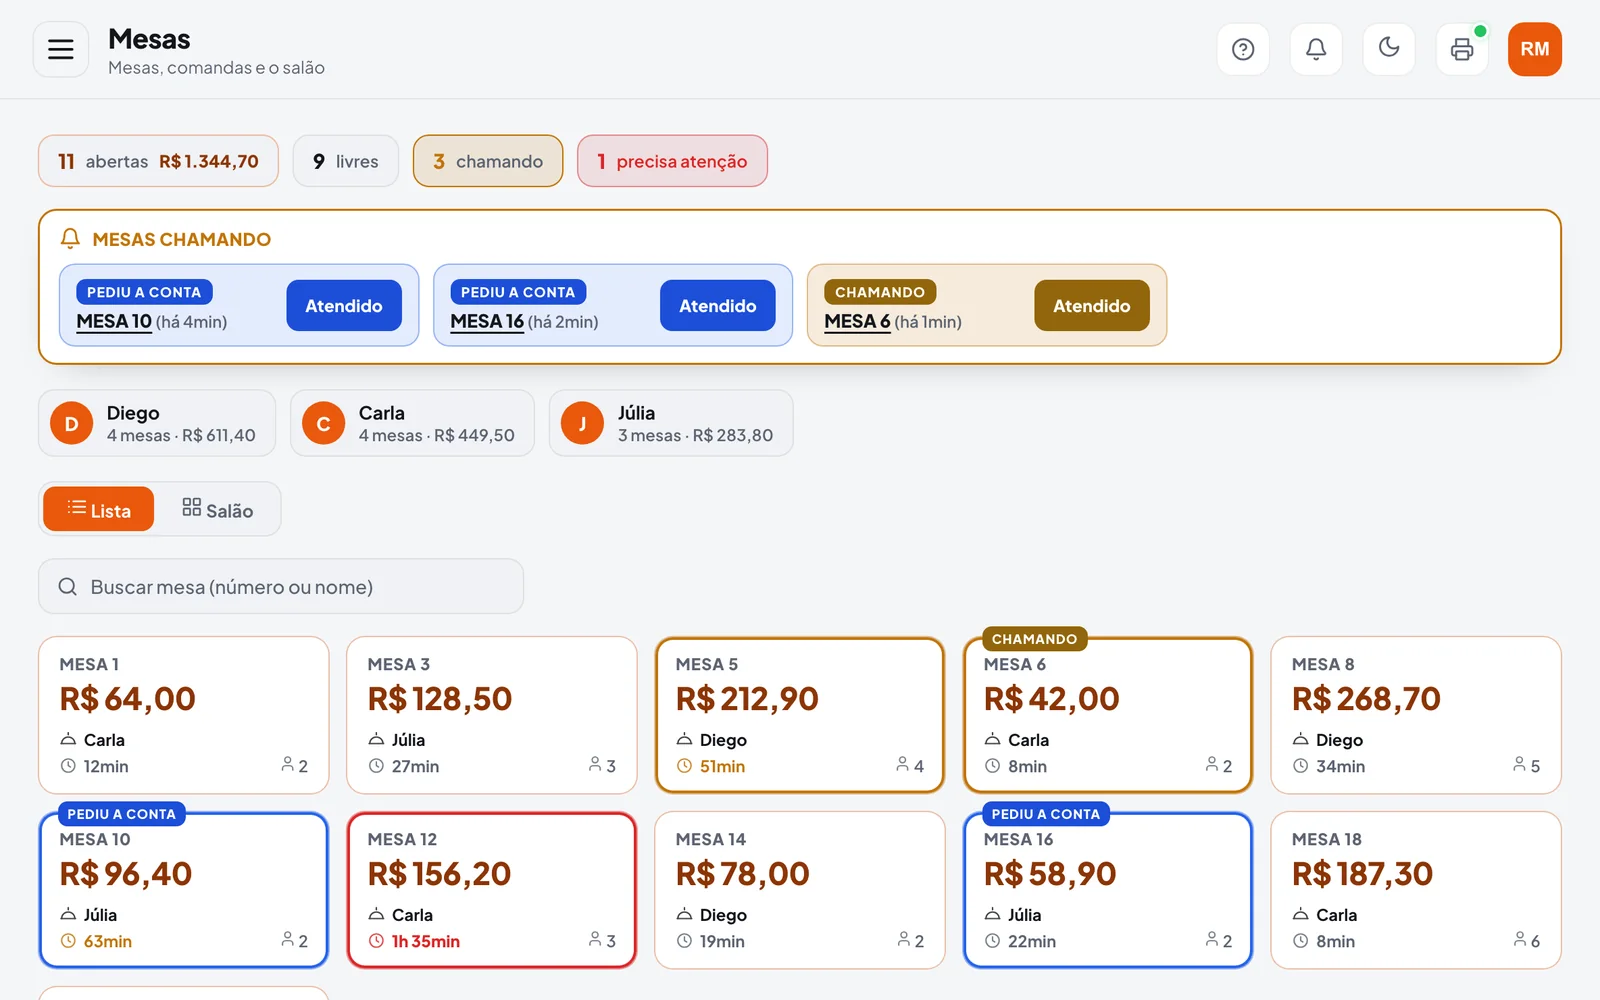Open the help question mark icon
Image resolution: width=1600 pixels, height=1000 pixels.
click(x=1243, y=49)
